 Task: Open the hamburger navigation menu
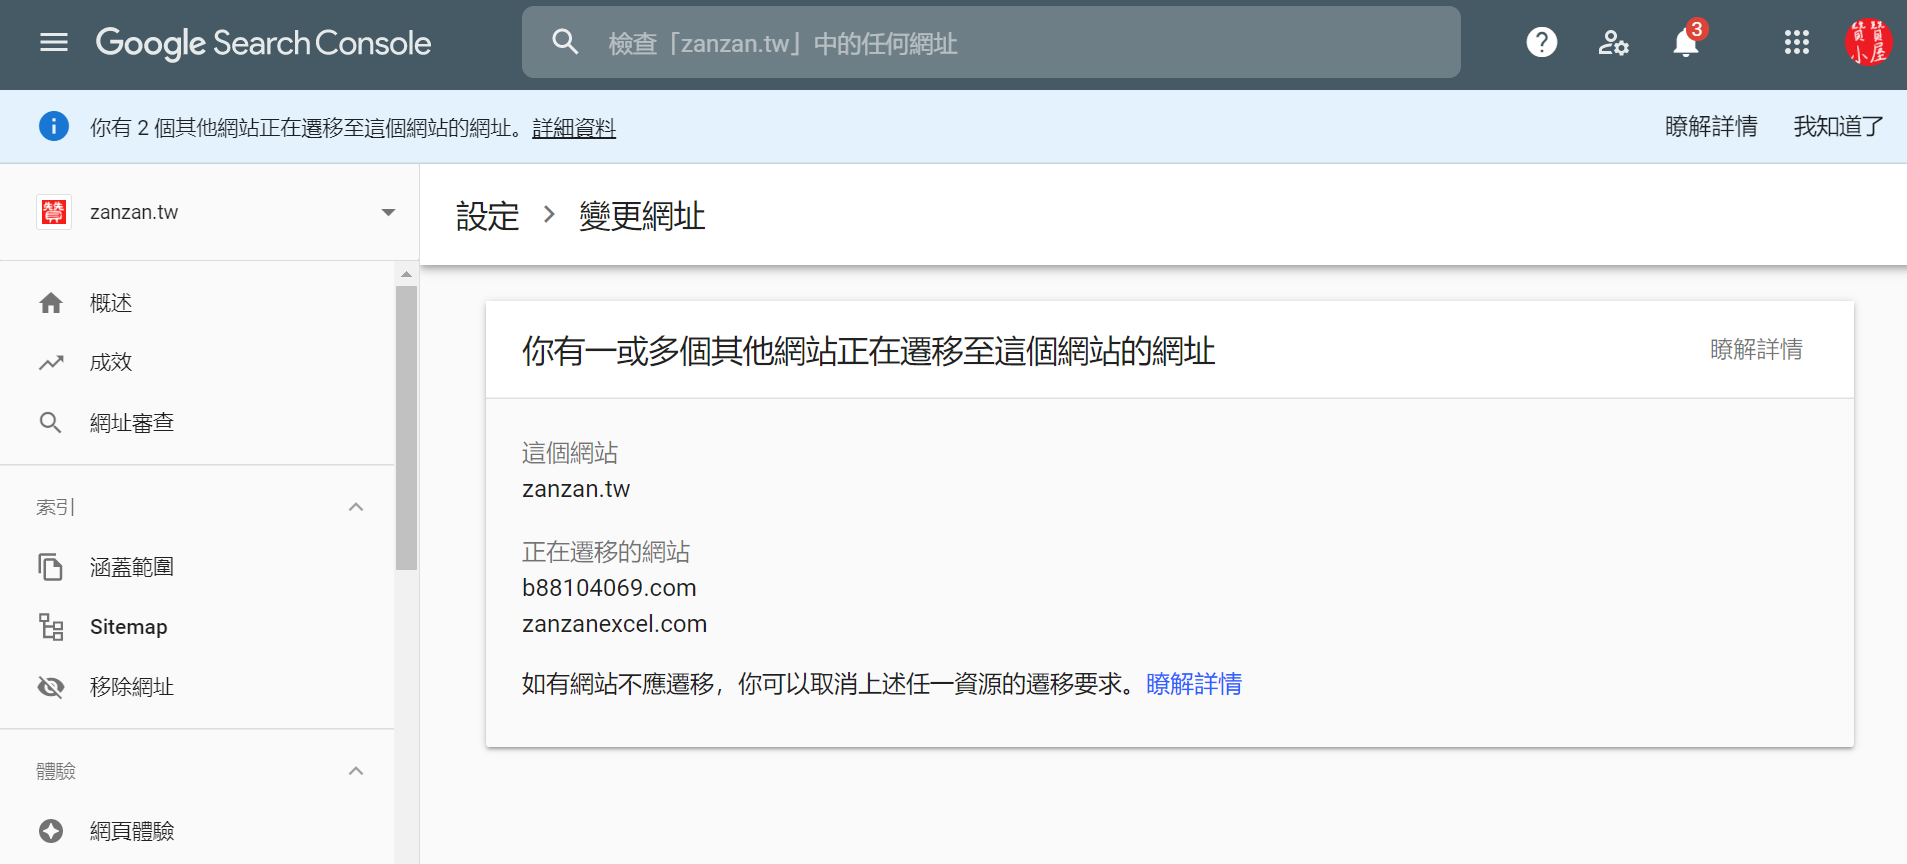54,42
